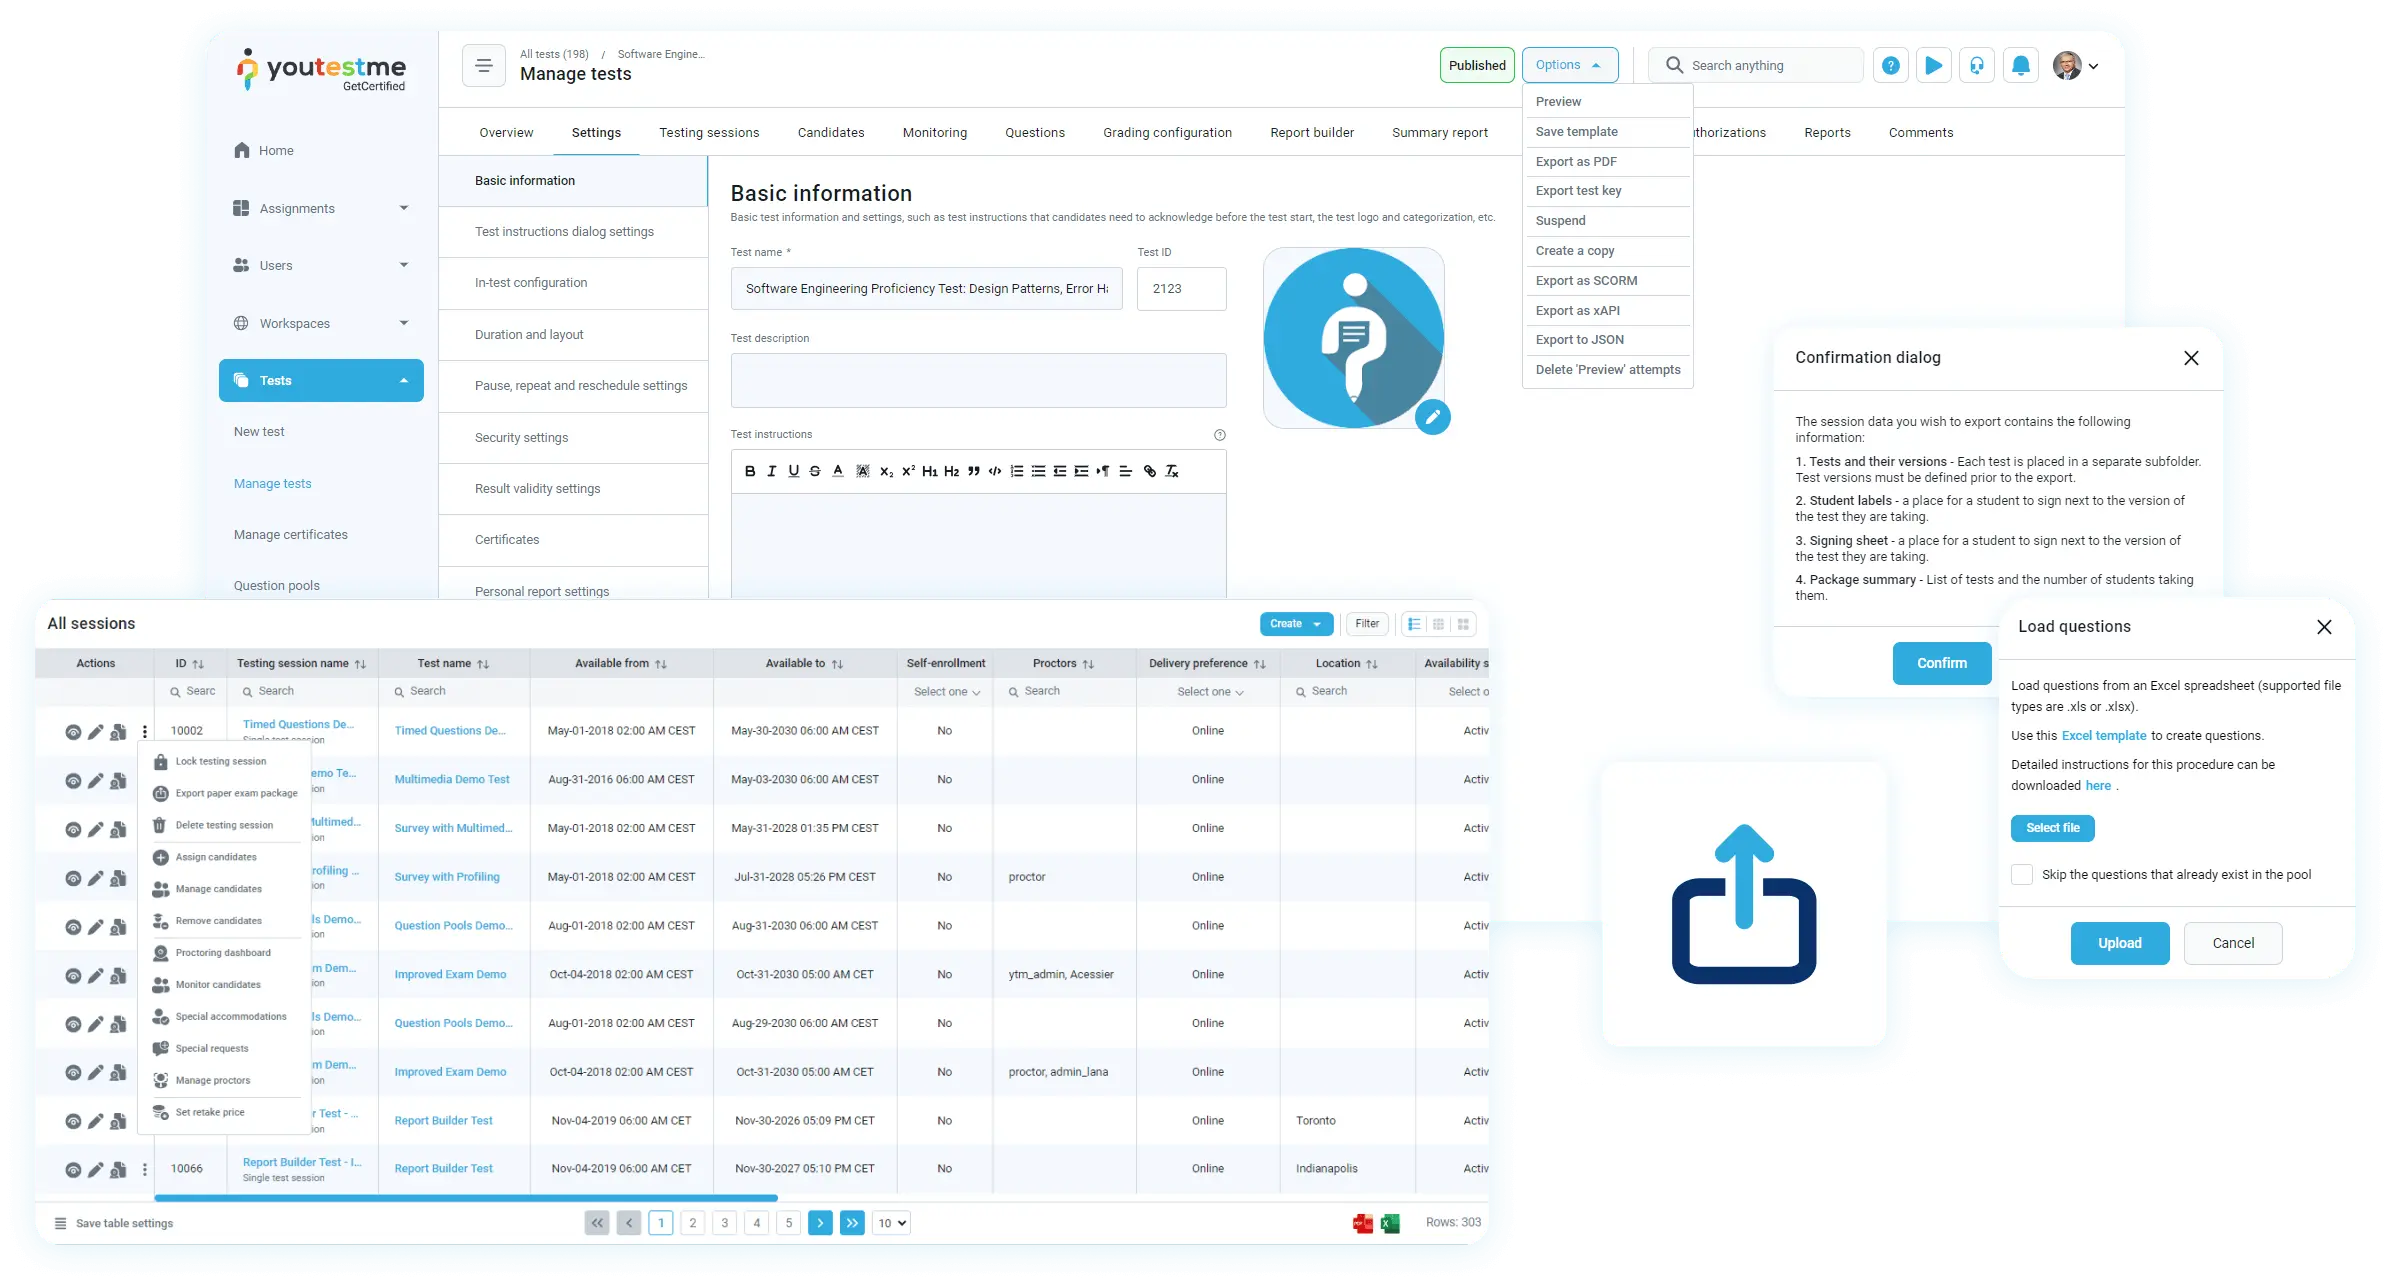Click the notification bell icon

[2020, 66]
